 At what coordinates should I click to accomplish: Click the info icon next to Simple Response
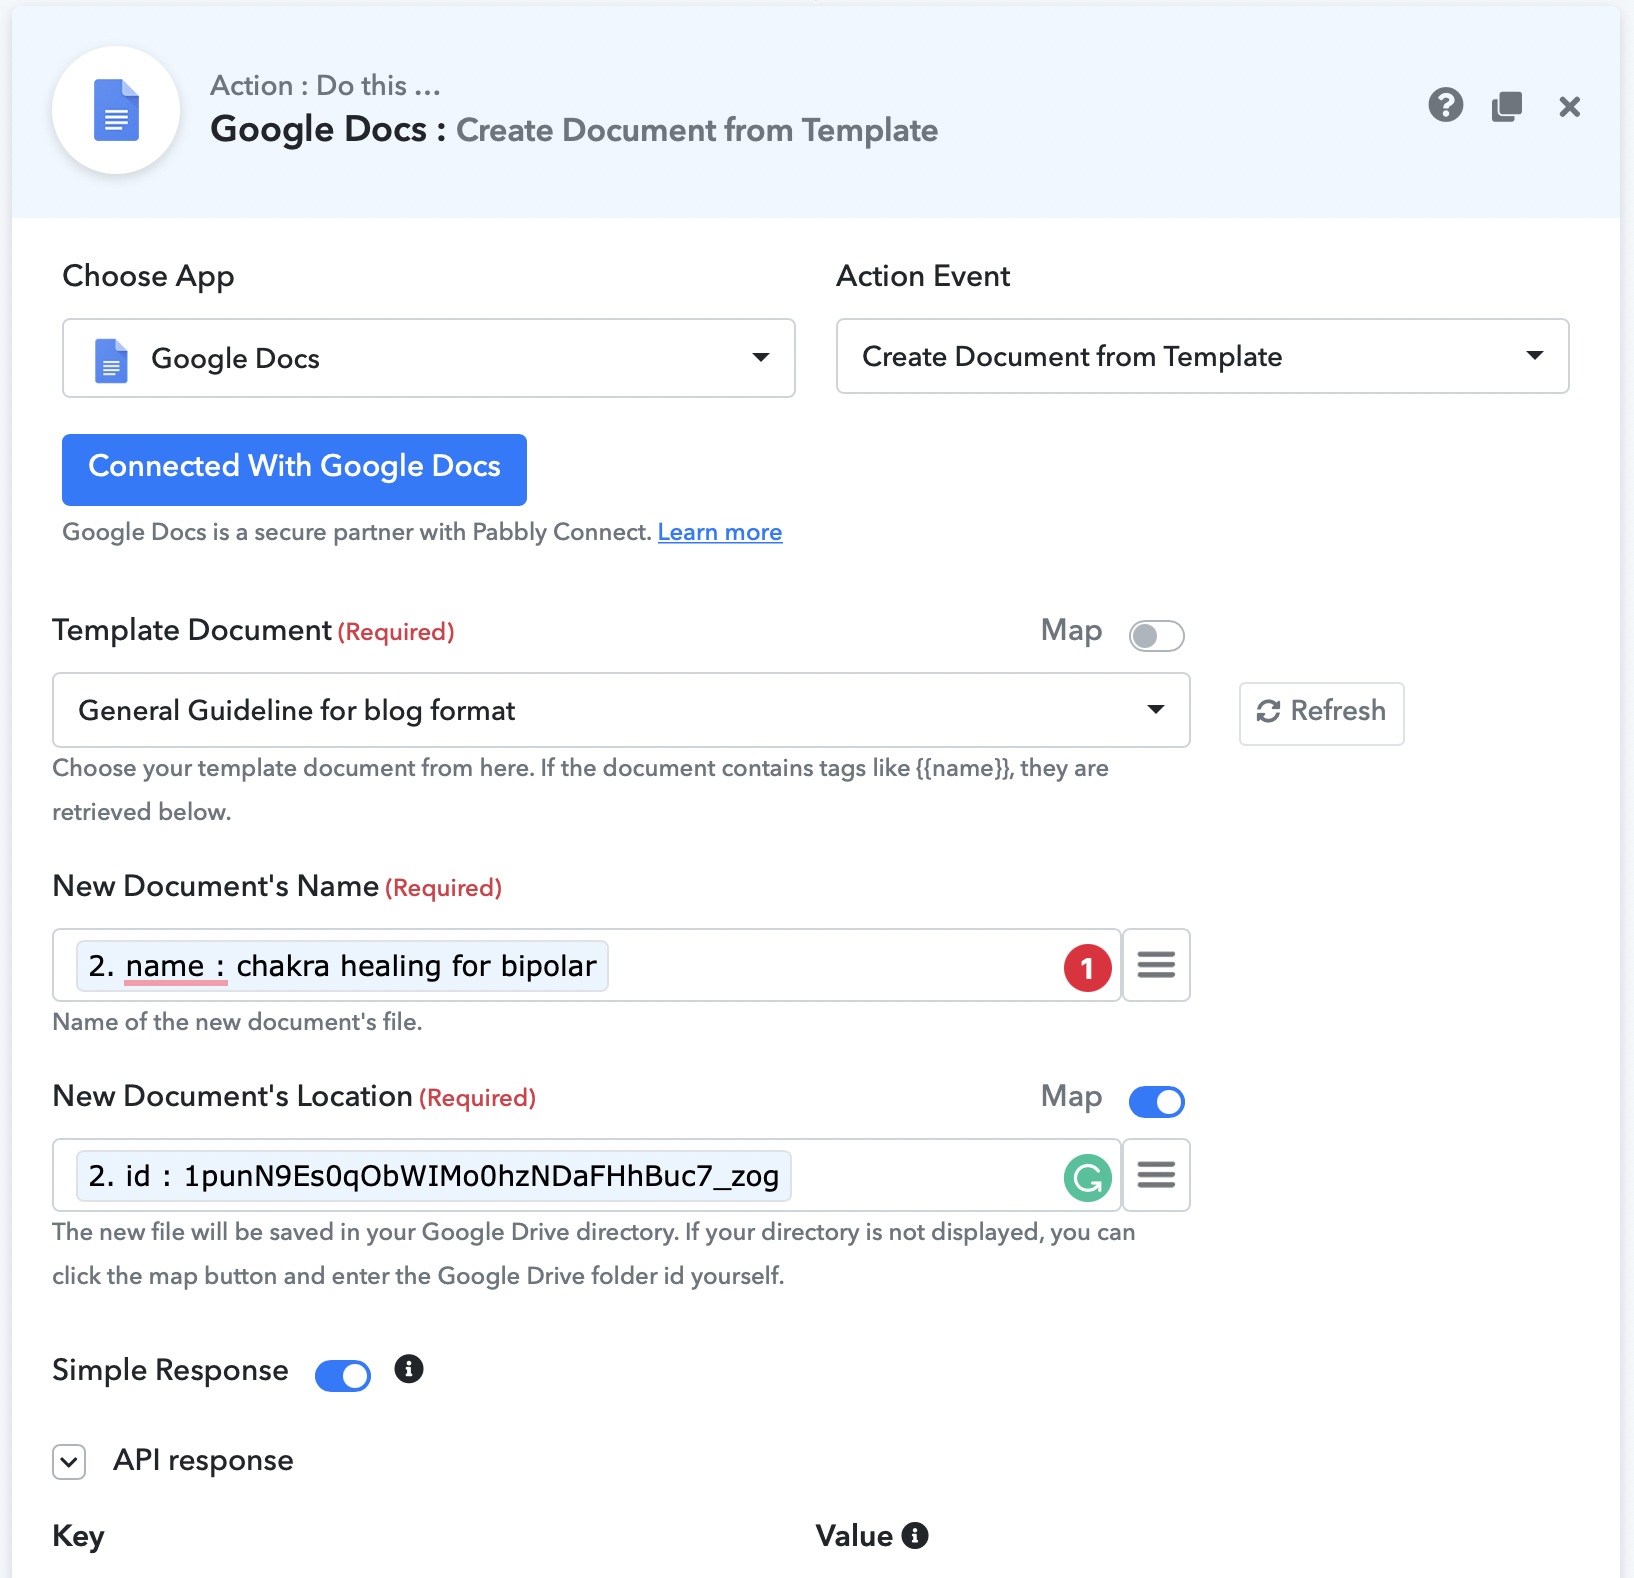coord(408,1369)
